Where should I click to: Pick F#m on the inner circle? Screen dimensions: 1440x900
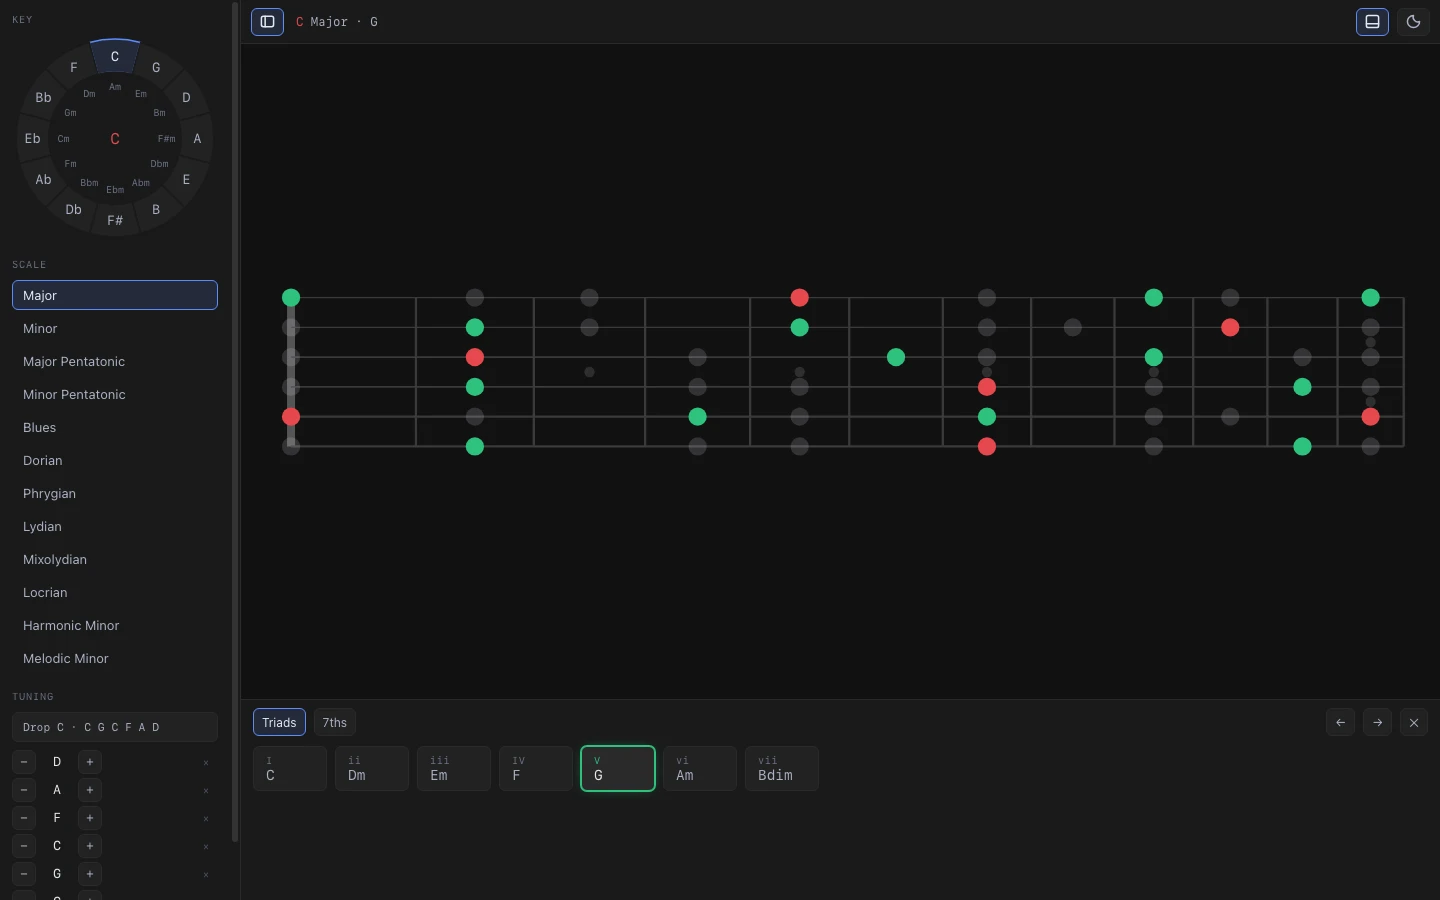pos(166,138)
